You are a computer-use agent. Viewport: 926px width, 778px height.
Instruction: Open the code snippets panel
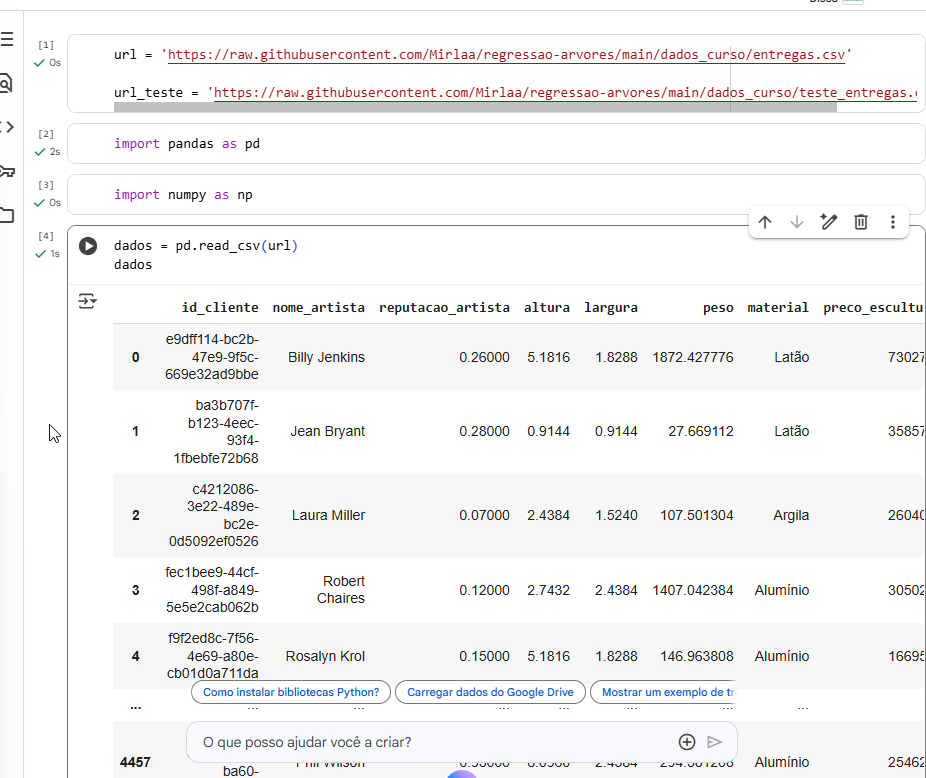pos(7,126)
